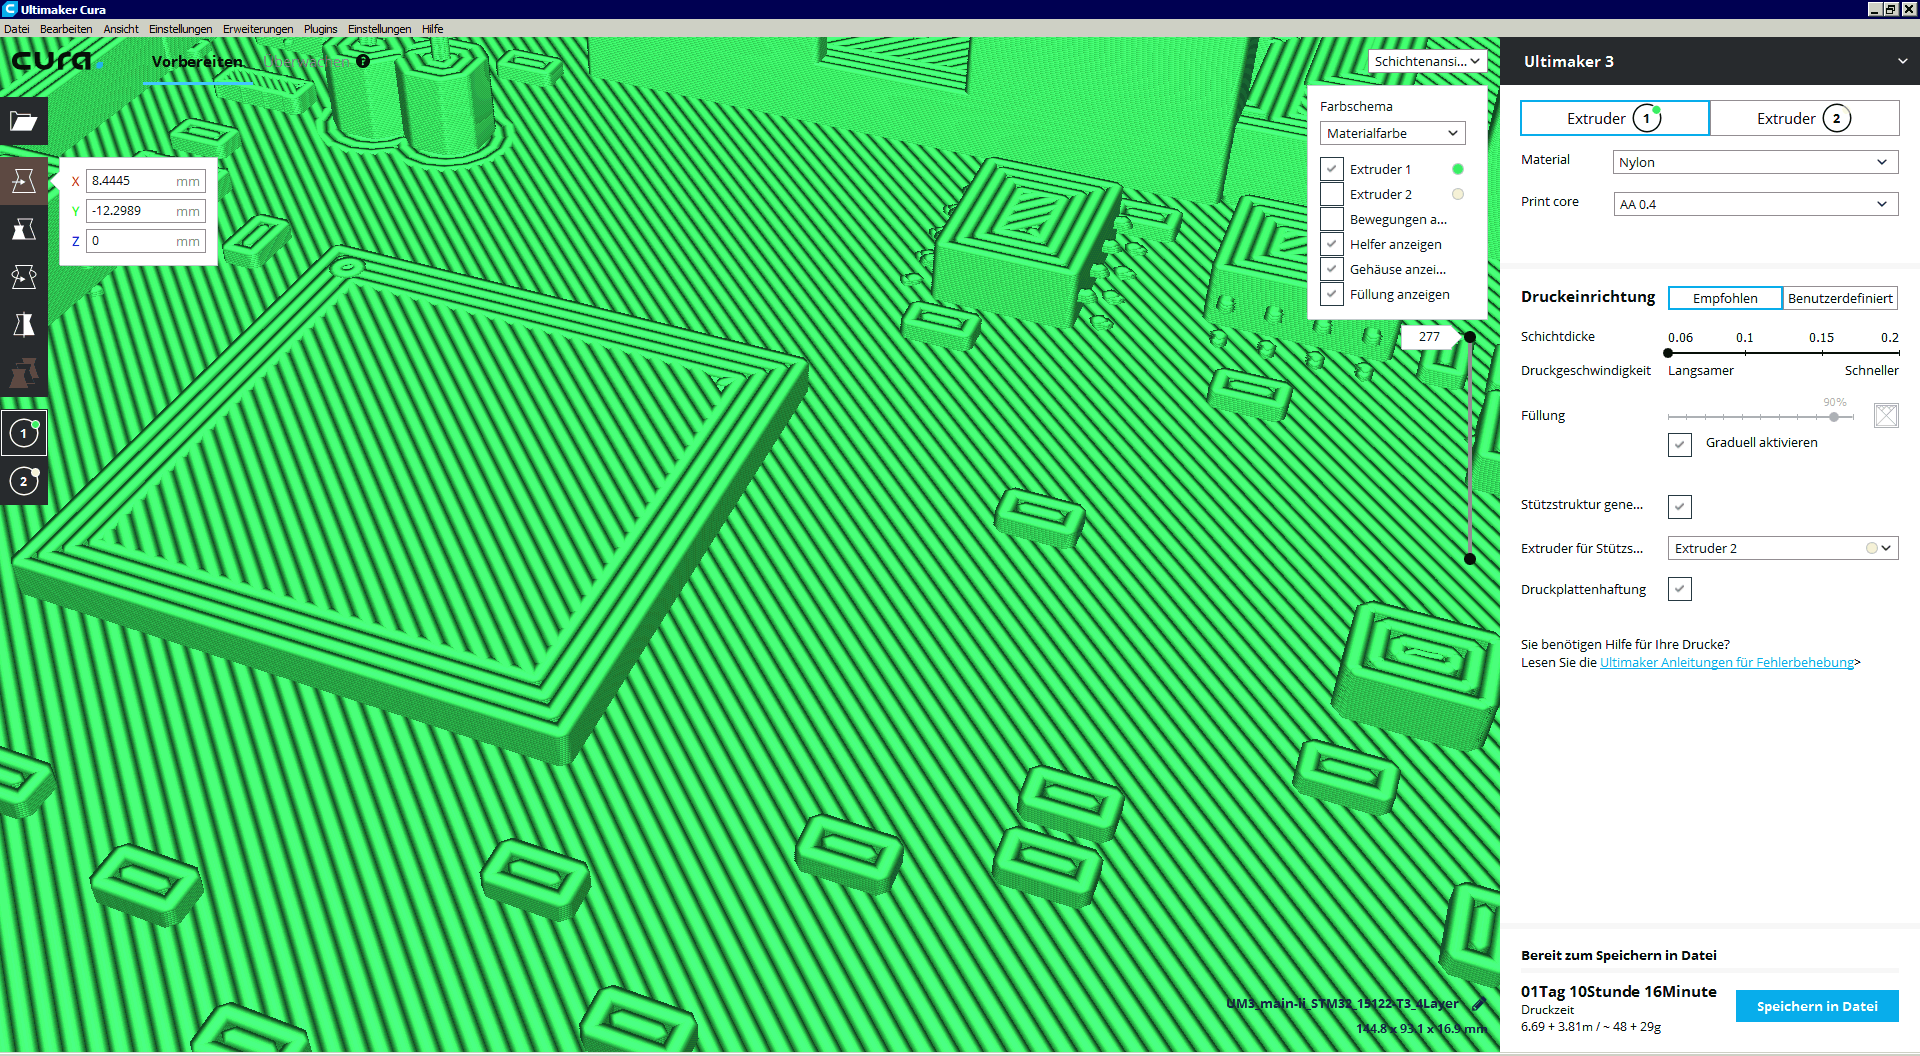Toggle Stützstruktur generieren checkbox
The image size is (1920, 1056).
click(x=1680, y=506)
